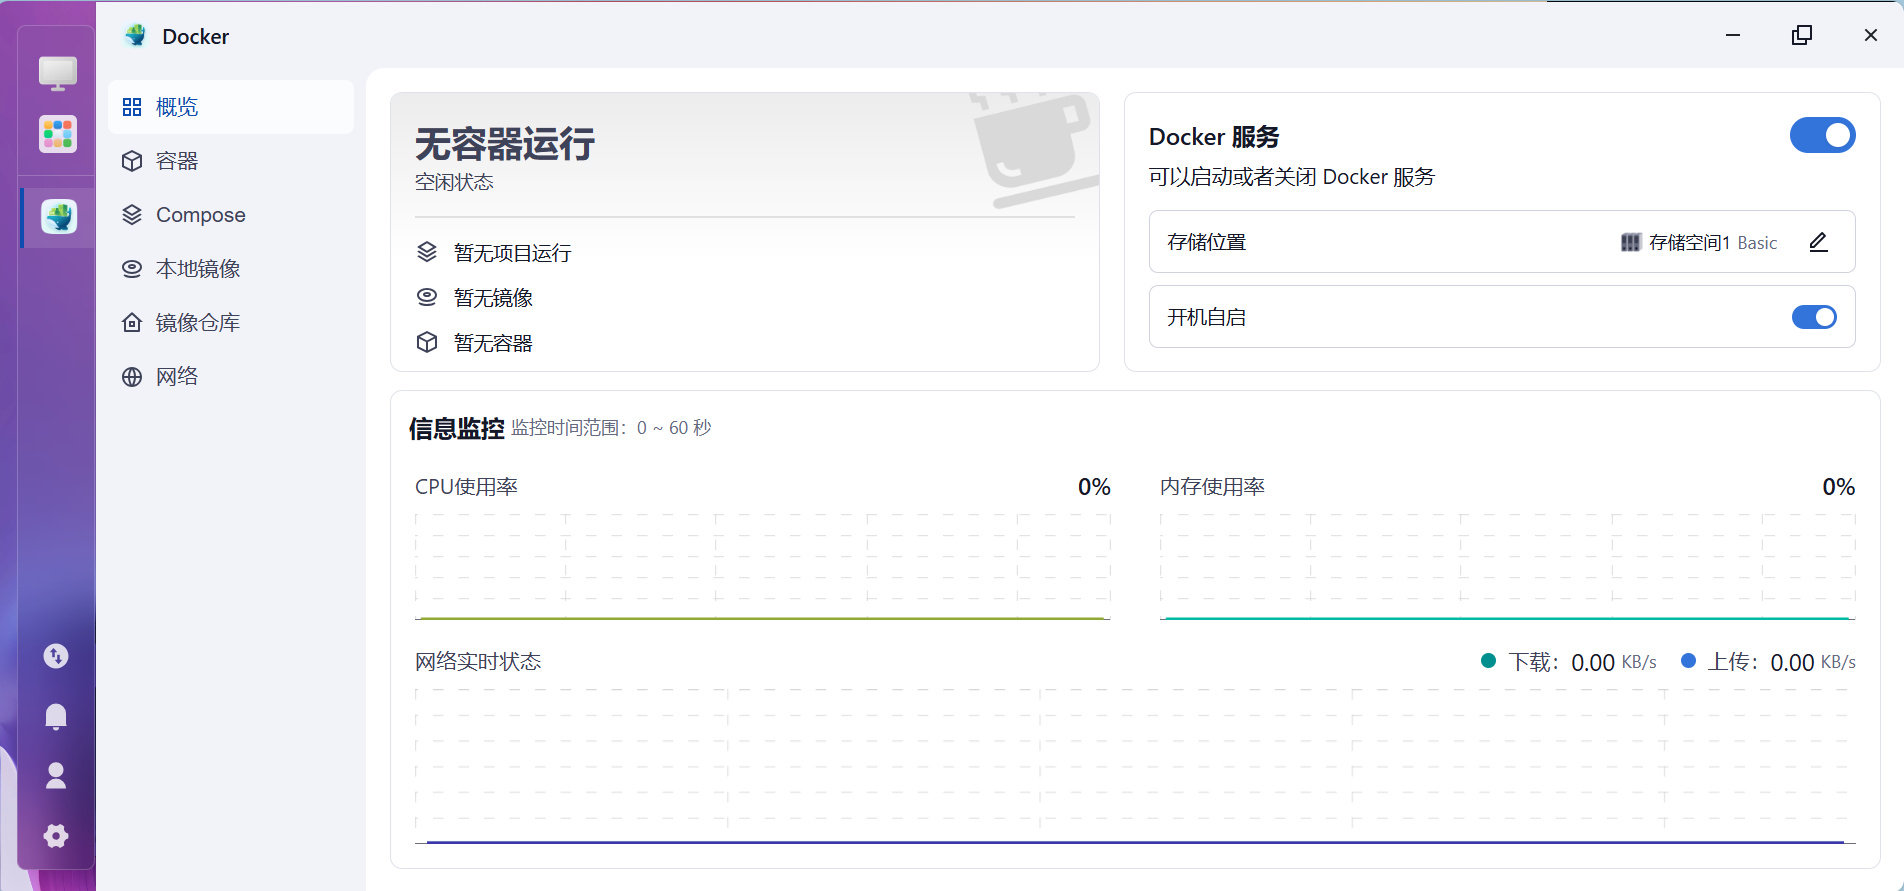Click the network globe icon in sidebar

[x=132, y=377]
